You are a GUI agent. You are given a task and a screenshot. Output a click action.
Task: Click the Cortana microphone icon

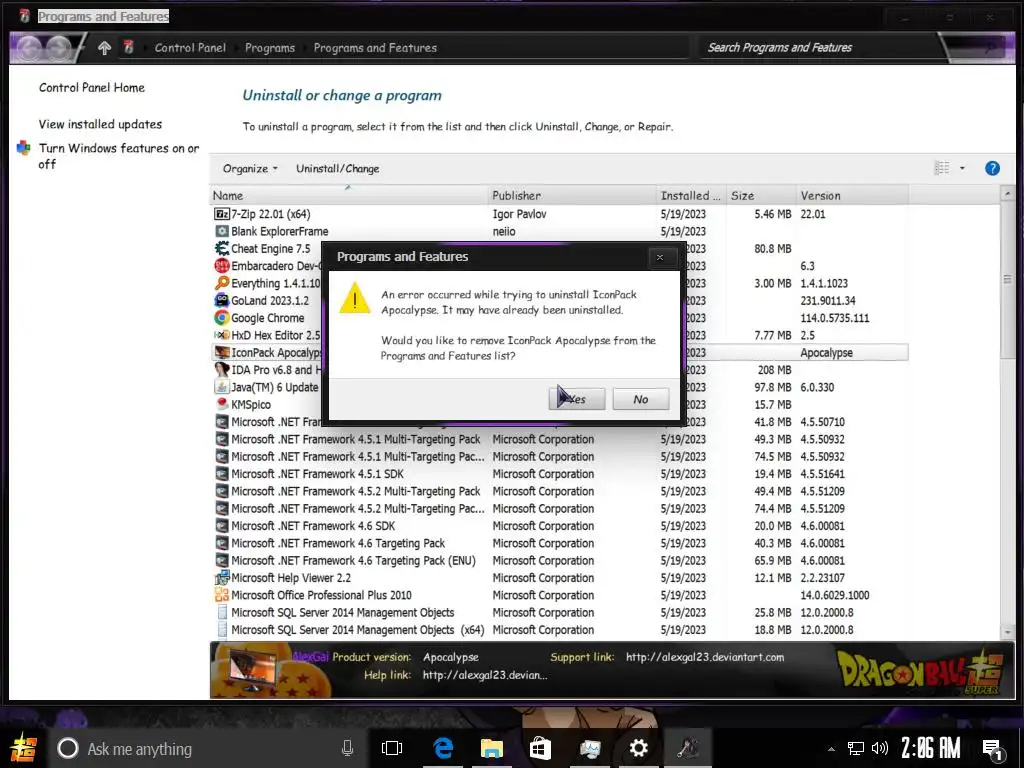347,748
